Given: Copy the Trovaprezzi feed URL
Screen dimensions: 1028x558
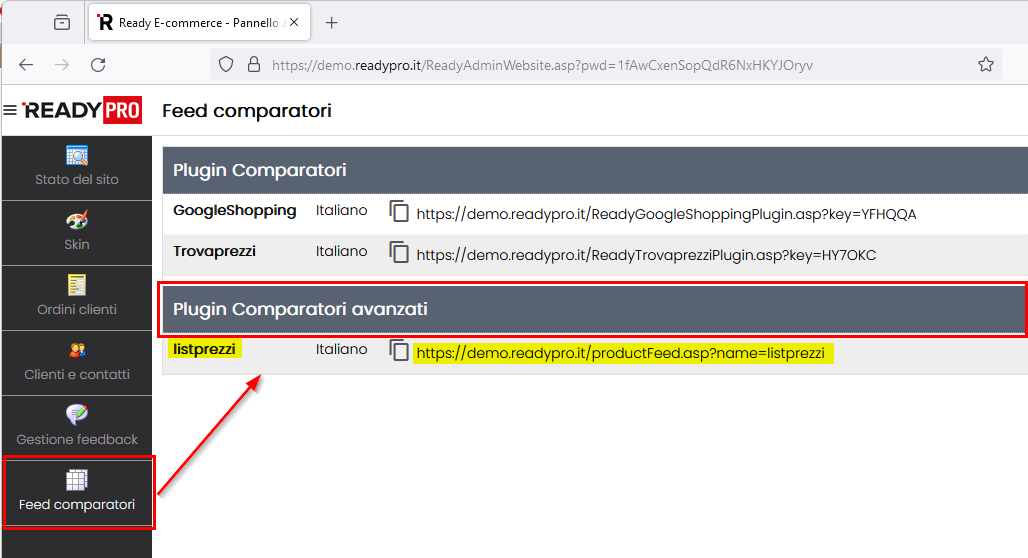Looking at the screenshot, I should 399,252.
